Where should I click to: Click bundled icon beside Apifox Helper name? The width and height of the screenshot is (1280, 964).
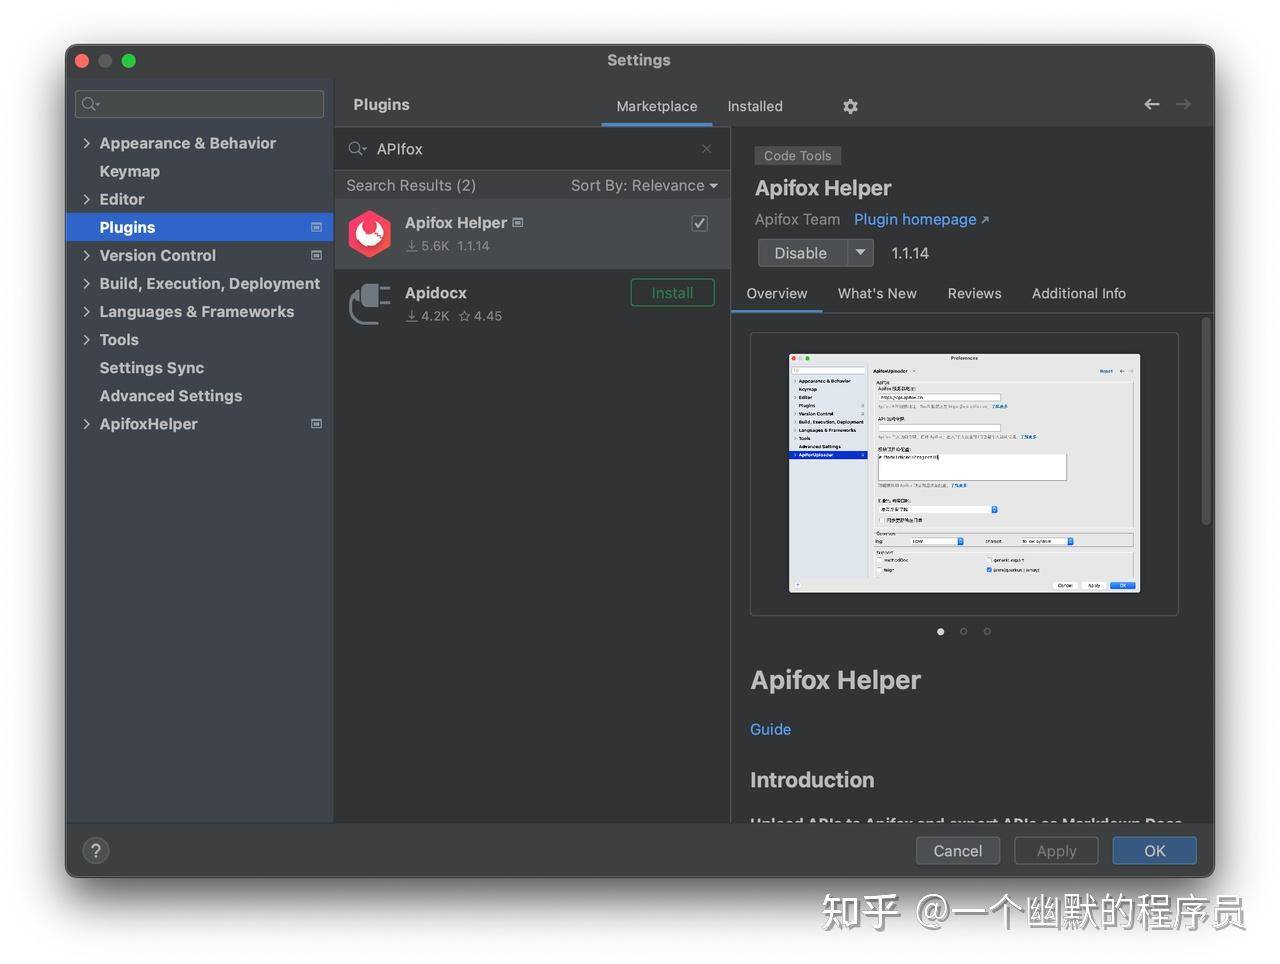click(x=517, y=222)
